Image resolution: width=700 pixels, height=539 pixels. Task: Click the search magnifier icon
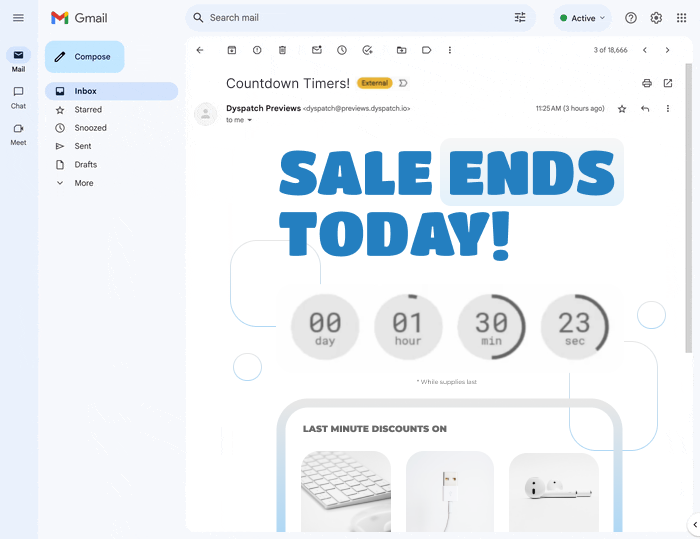pyautogui.click(x=198, y=18)
